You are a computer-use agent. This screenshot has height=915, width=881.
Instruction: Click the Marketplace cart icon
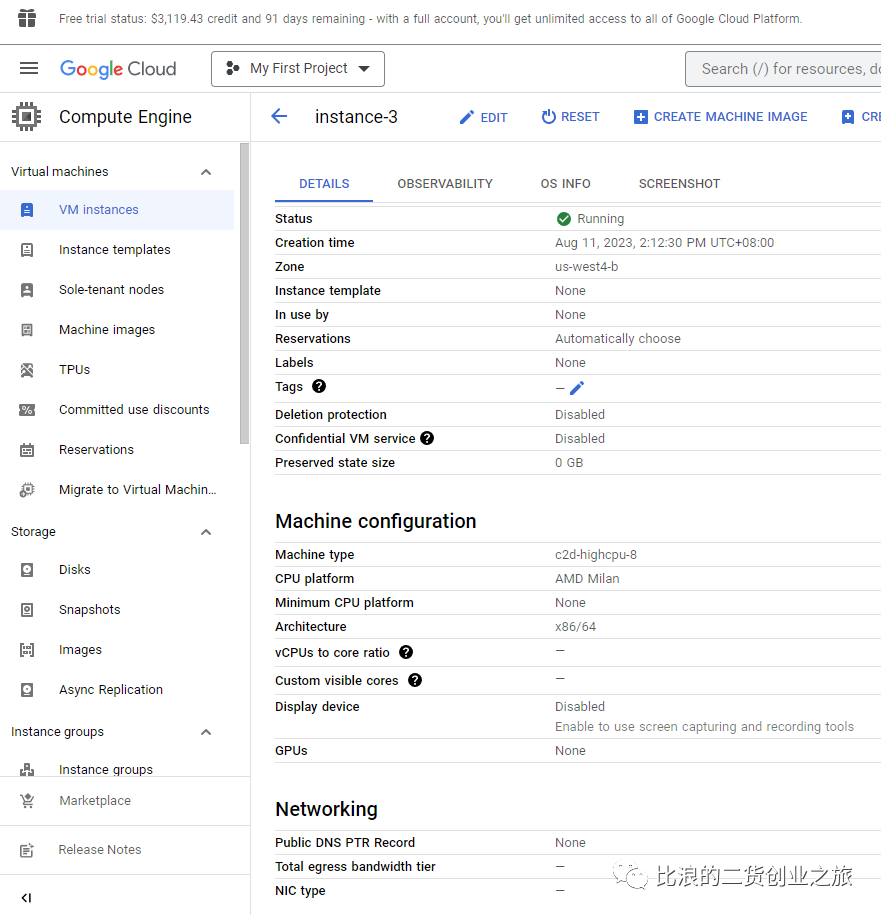[x=27, y=801]
